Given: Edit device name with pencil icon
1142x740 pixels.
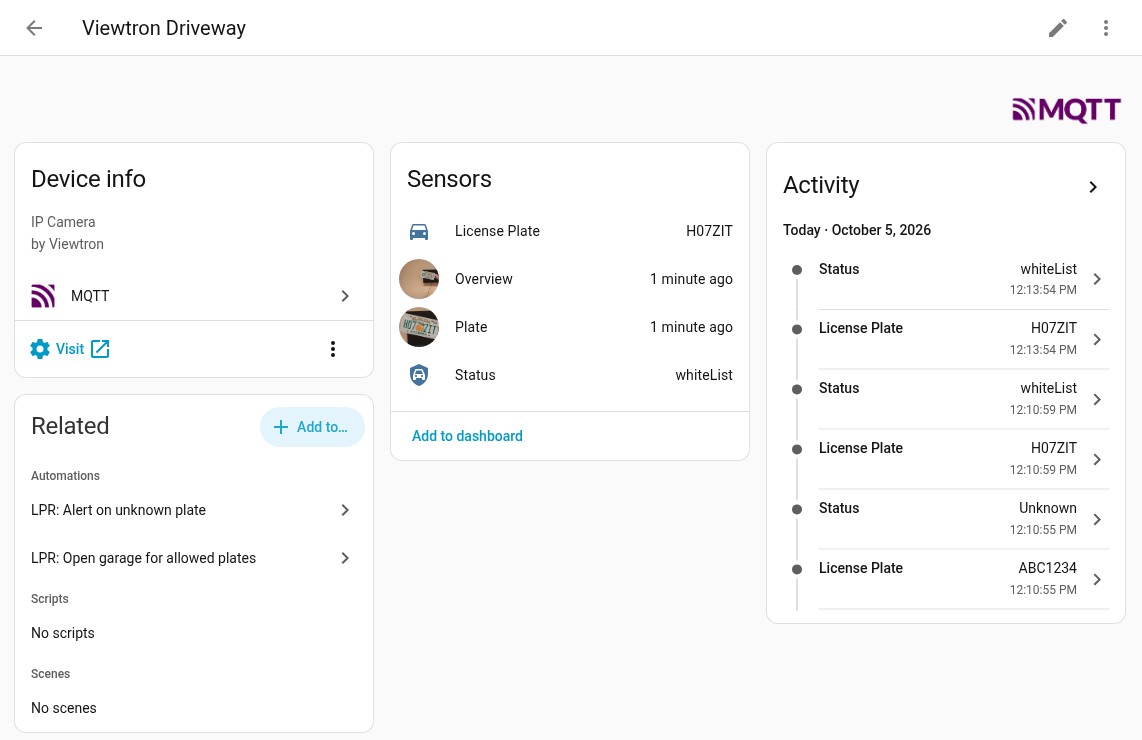Looking at the screenshot, I should (1058, 28).
